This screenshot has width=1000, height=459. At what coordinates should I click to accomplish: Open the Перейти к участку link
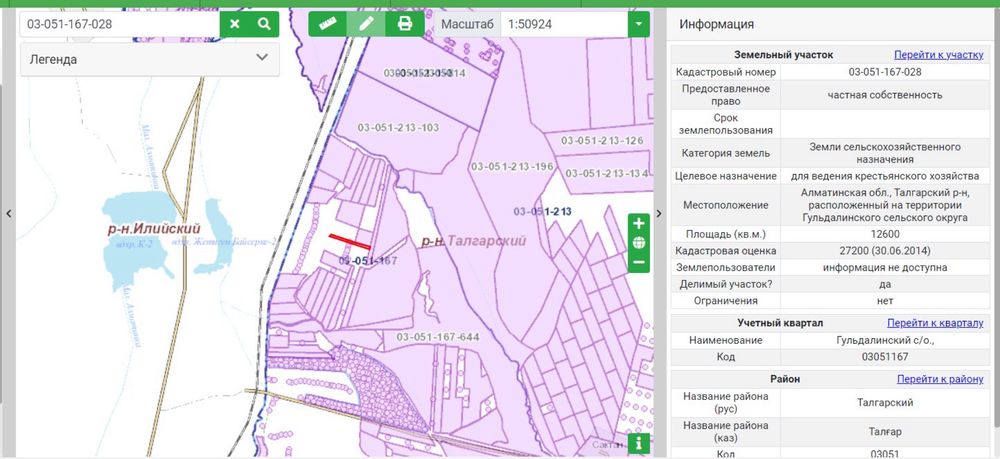point(938,55)
